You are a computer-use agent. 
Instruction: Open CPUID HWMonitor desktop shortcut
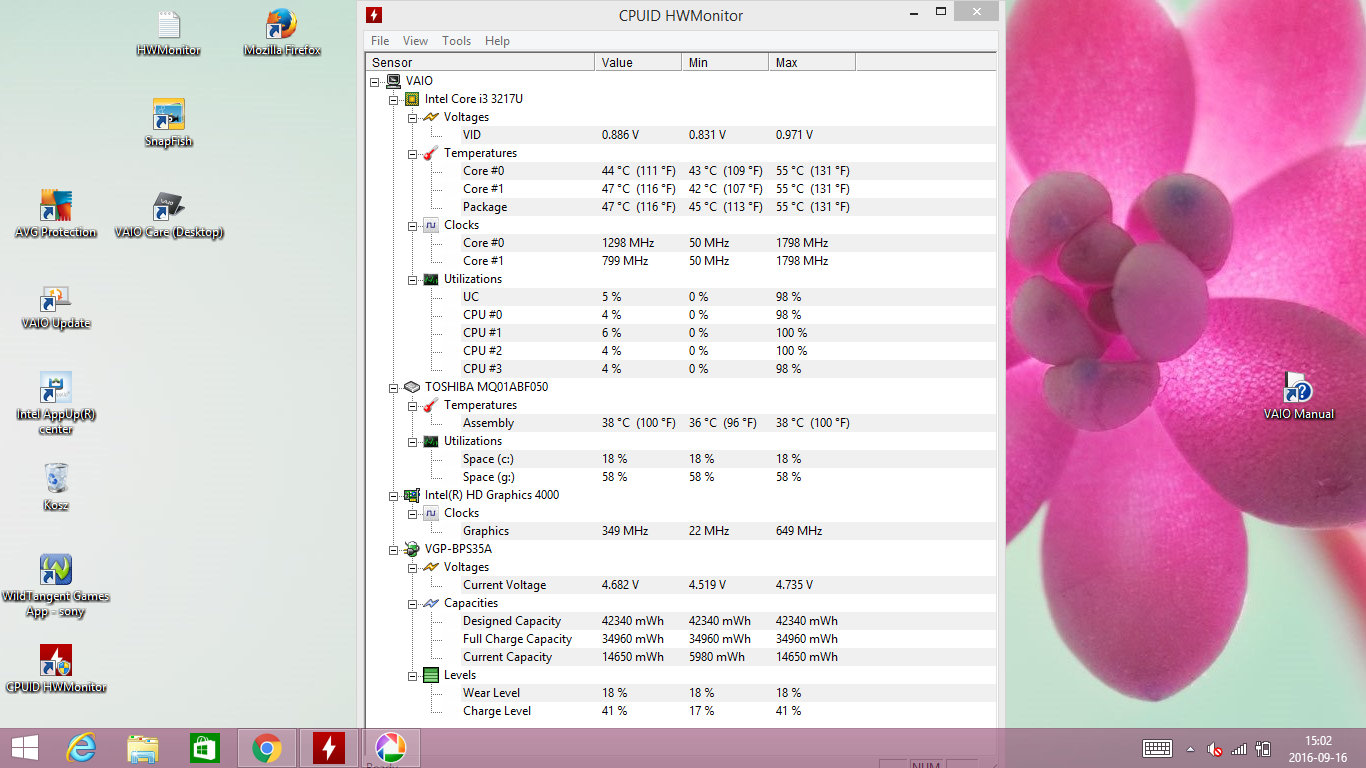[56, 669]
